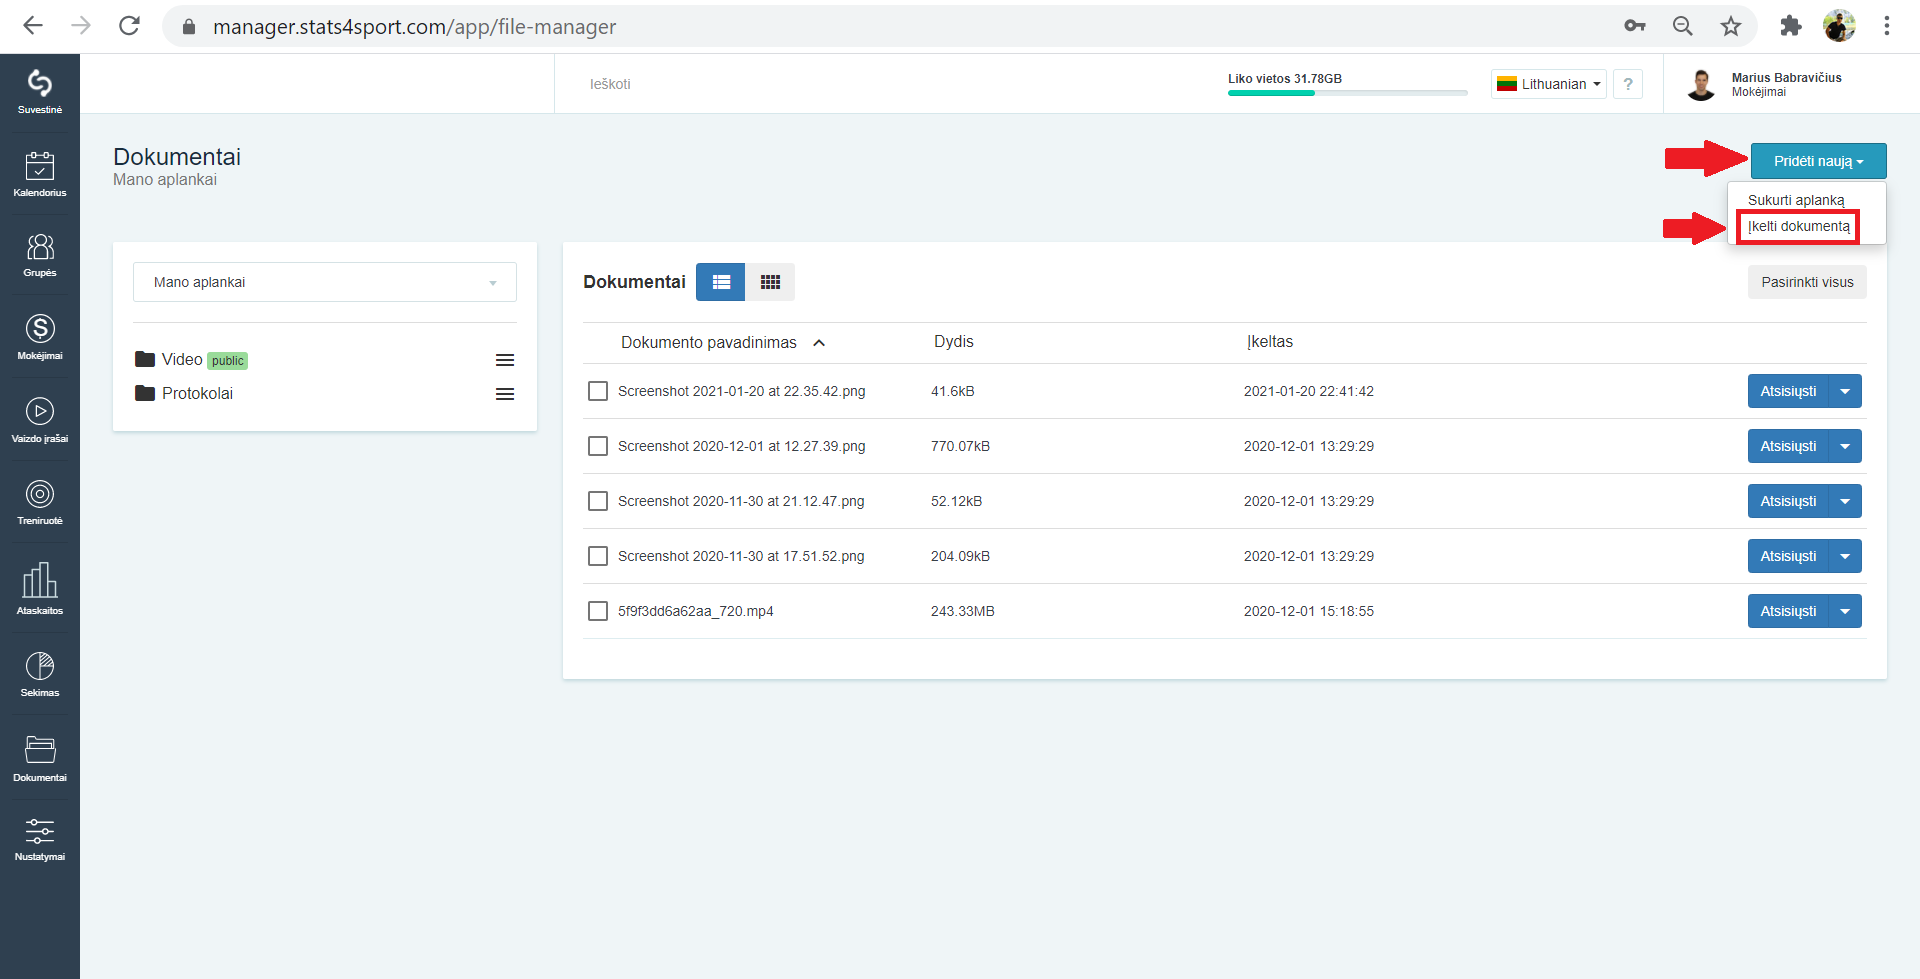Reload the page in browser
This screenshot has height=979, width=1920.
(x=129, y=26)
